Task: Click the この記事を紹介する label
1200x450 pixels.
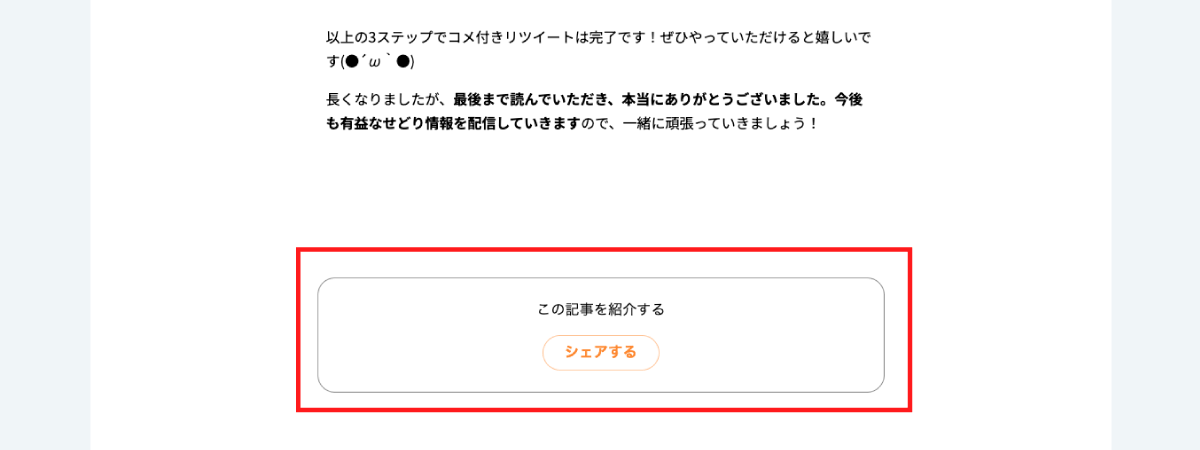Action: (601, 309)
